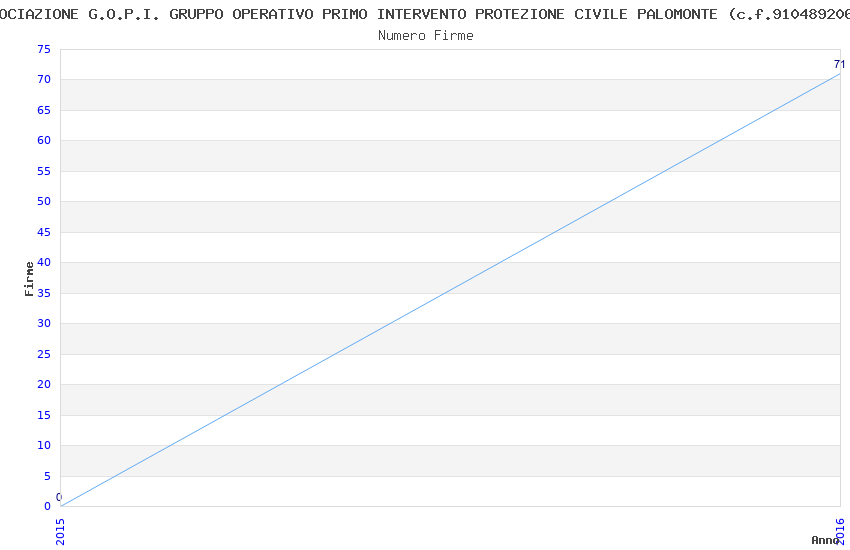Screen dimensions: 850x550
Task: Click the data point label 0 near origin
Action: pos(59,497)
